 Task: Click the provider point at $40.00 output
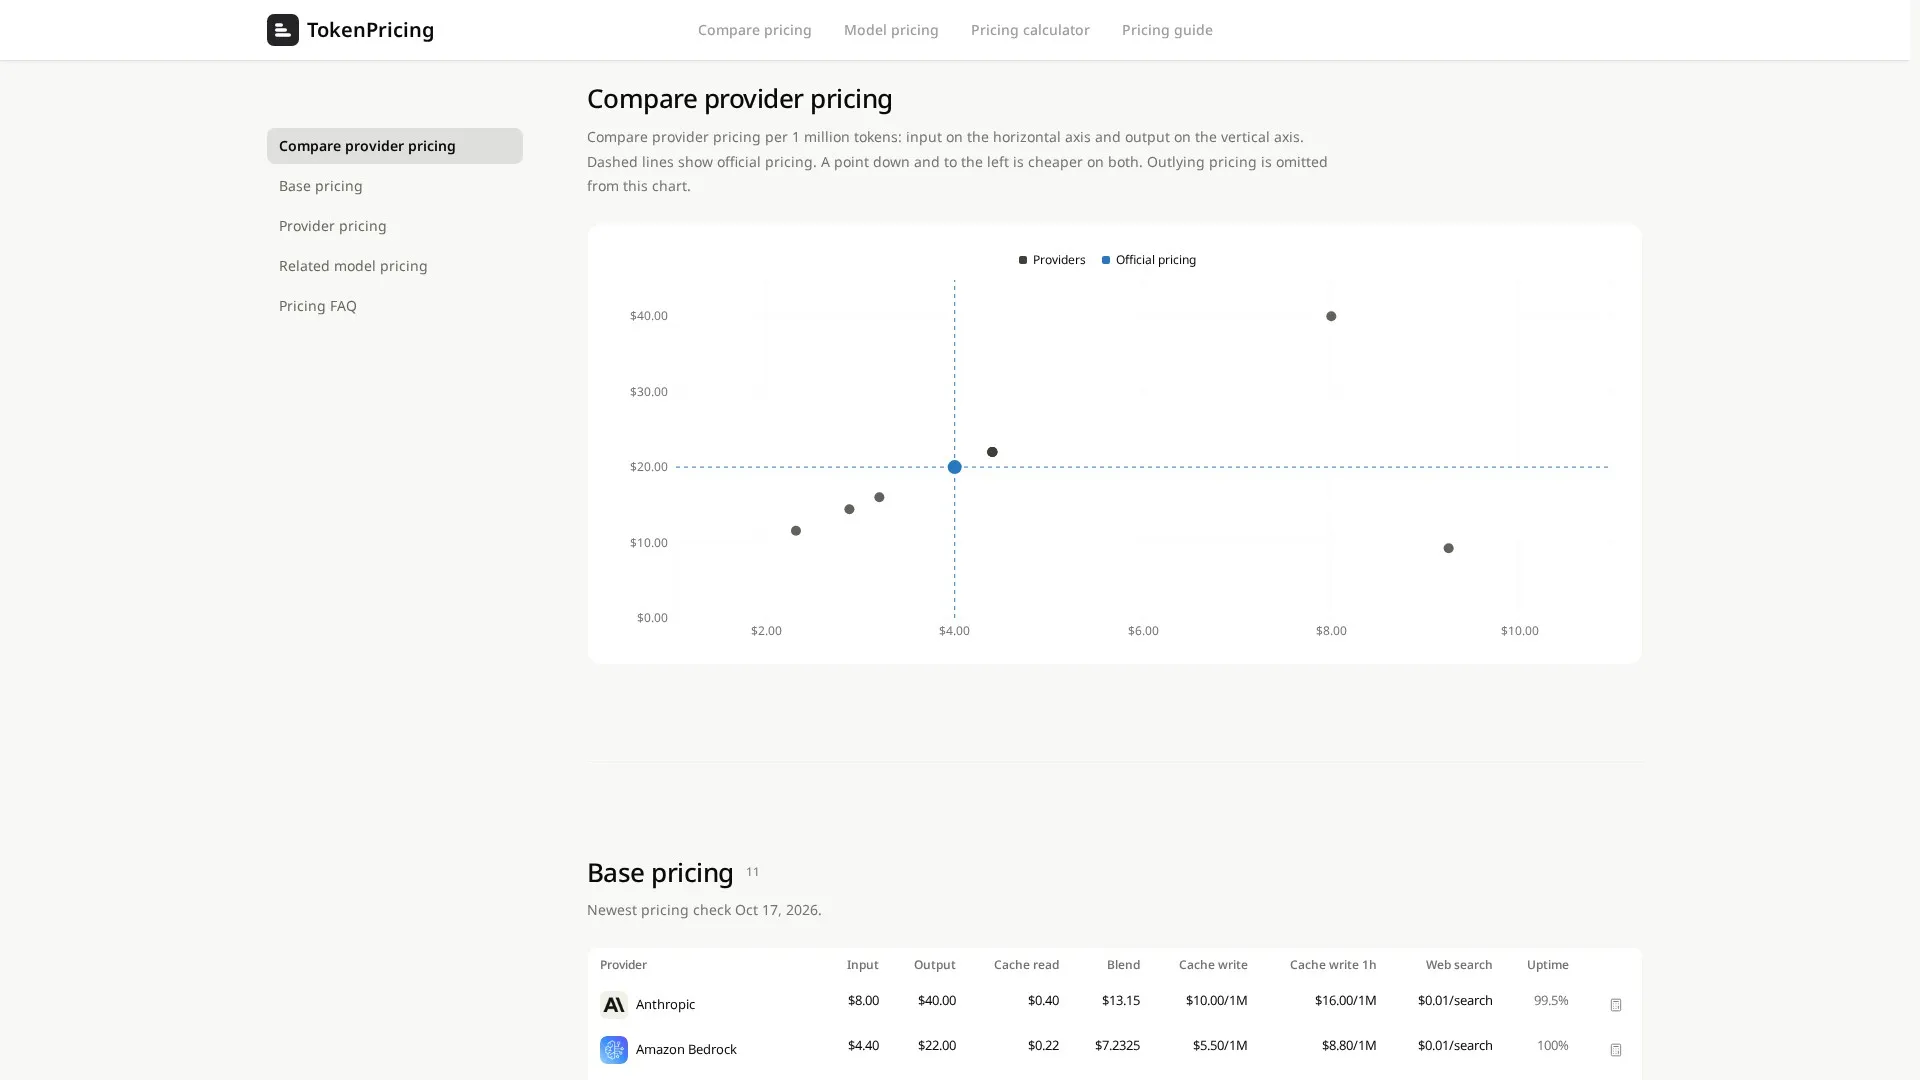tap(1331, 316)
